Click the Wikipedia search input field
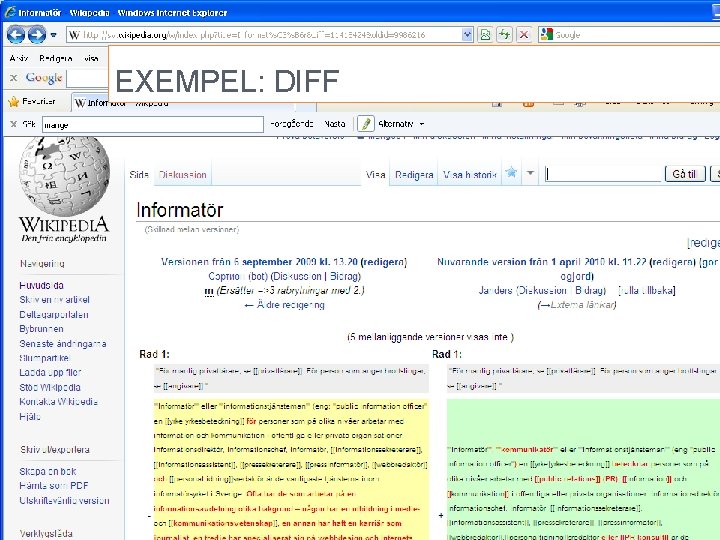Image resolution: width=720 pixels, height=540 pixels. coord(603,174)
